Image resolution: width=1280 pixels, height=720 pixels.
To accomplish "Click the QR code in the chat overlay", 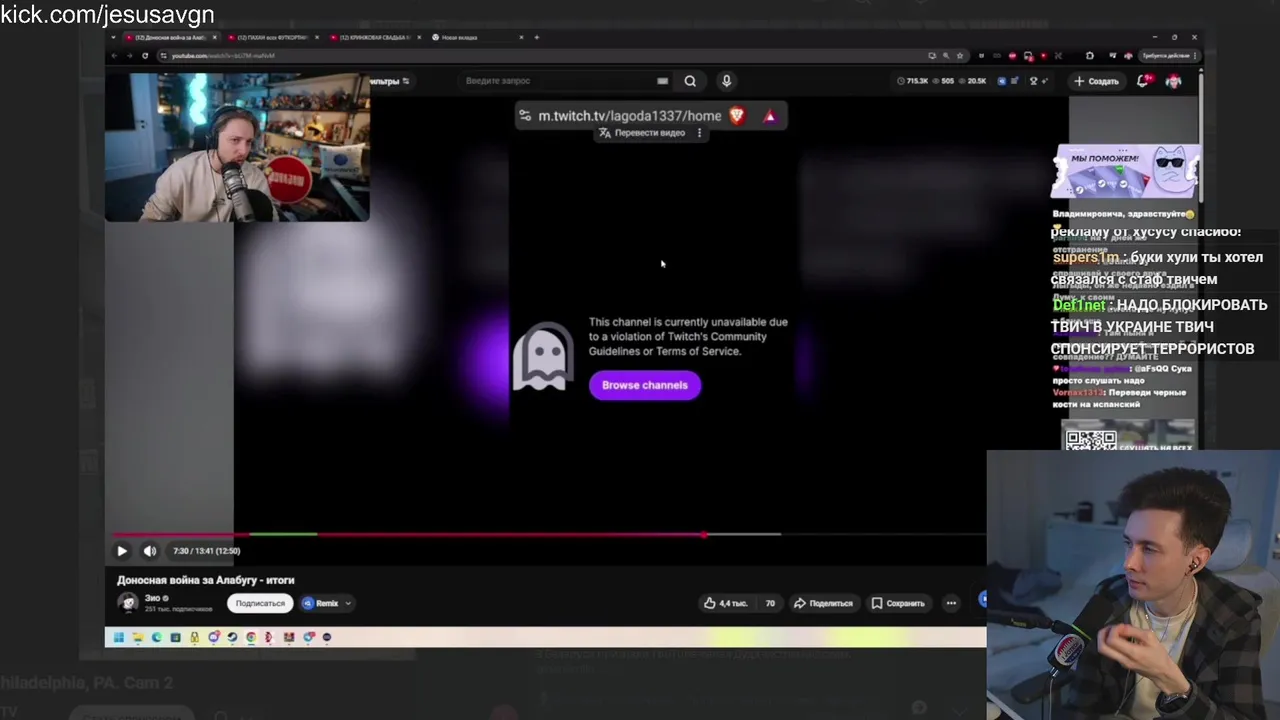I will point(1090,438).
